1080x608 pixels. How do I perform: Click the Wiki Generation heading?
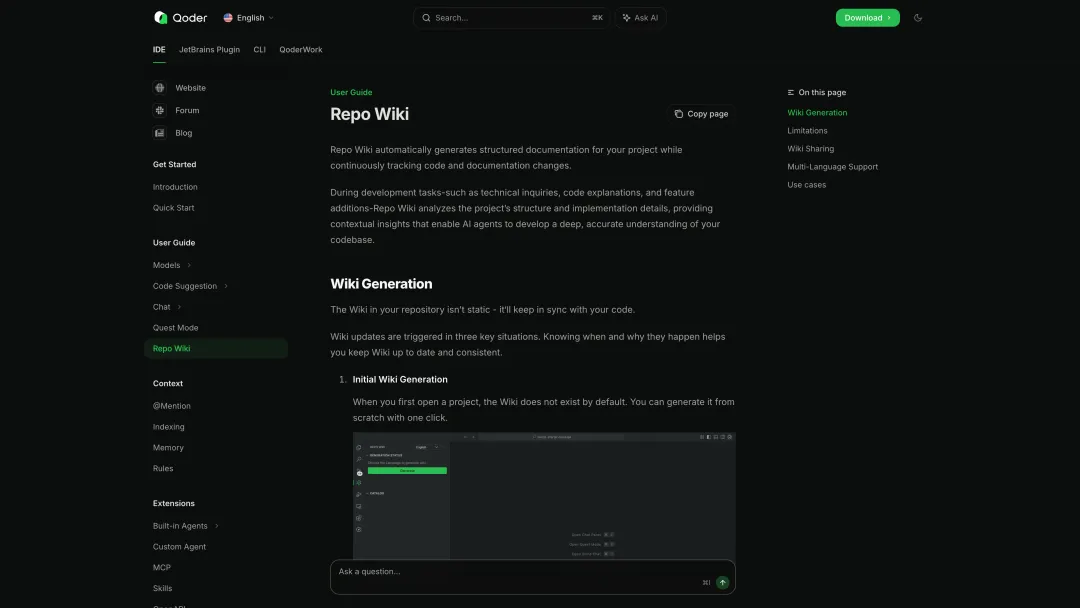coord(381,284)
